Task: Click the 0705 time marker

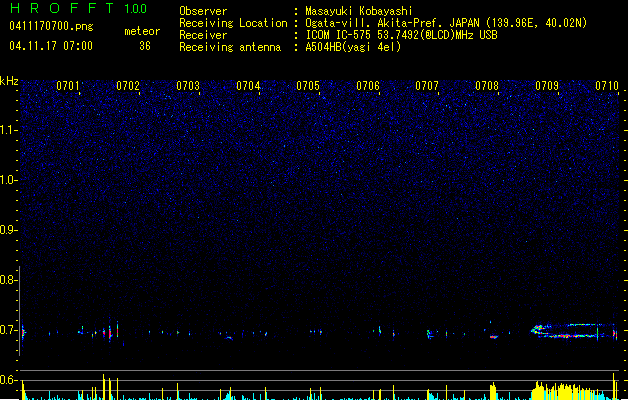Action: pos(308,86)
